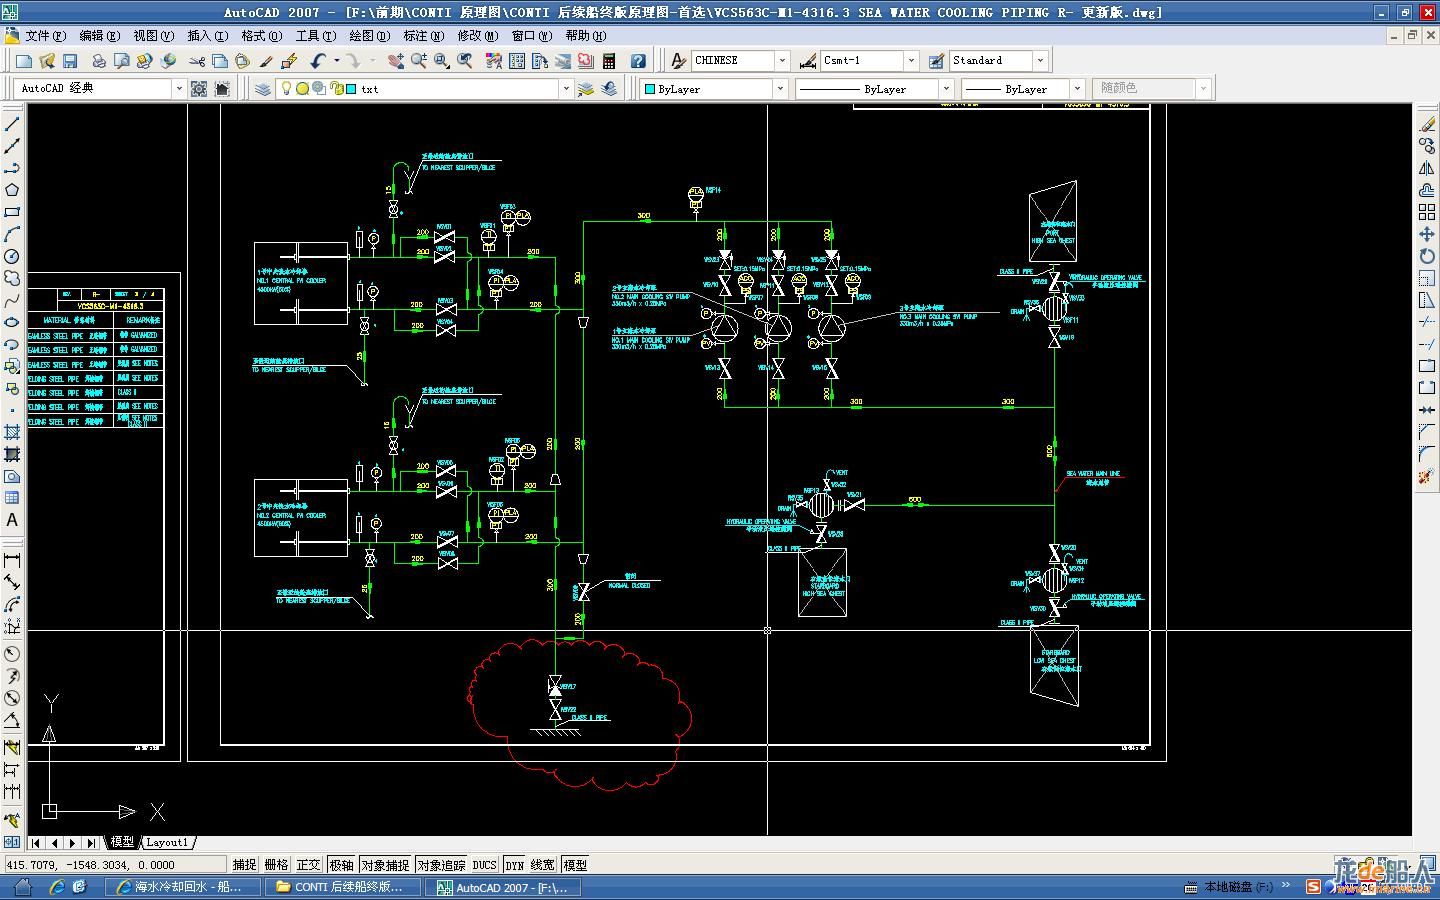The height and width of the screenshot is (900, 1440).
Task: Switch to the Layout1 tab
Action: [x=167, y=842]
